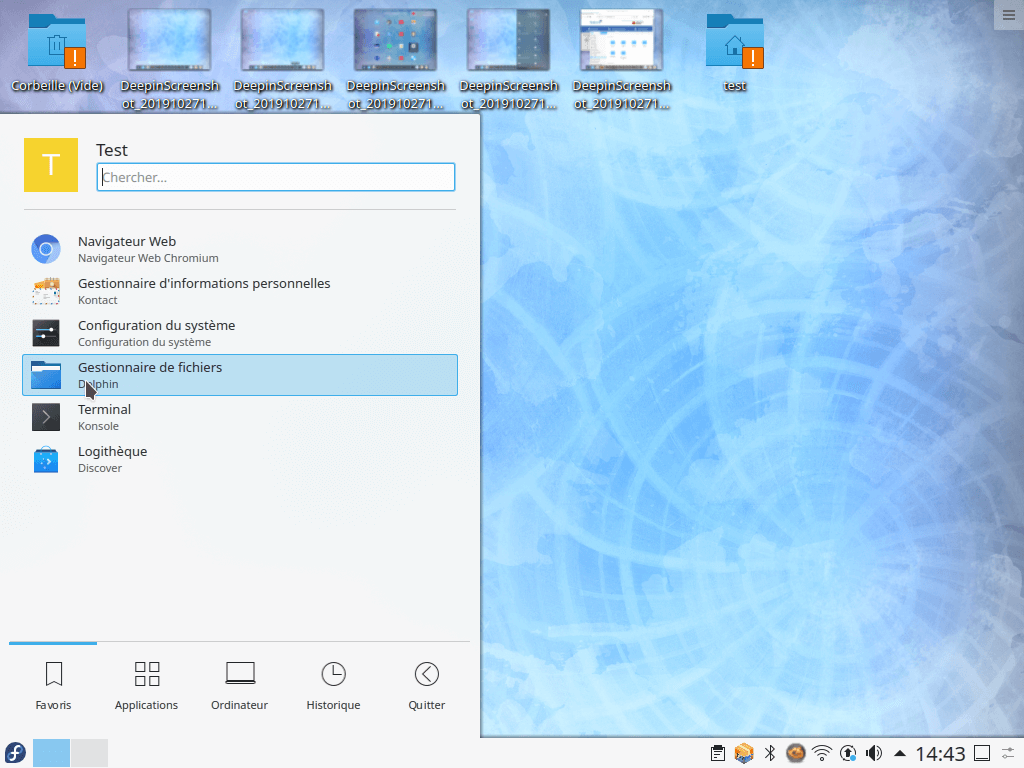Open the audio volume tray icon

874,754
